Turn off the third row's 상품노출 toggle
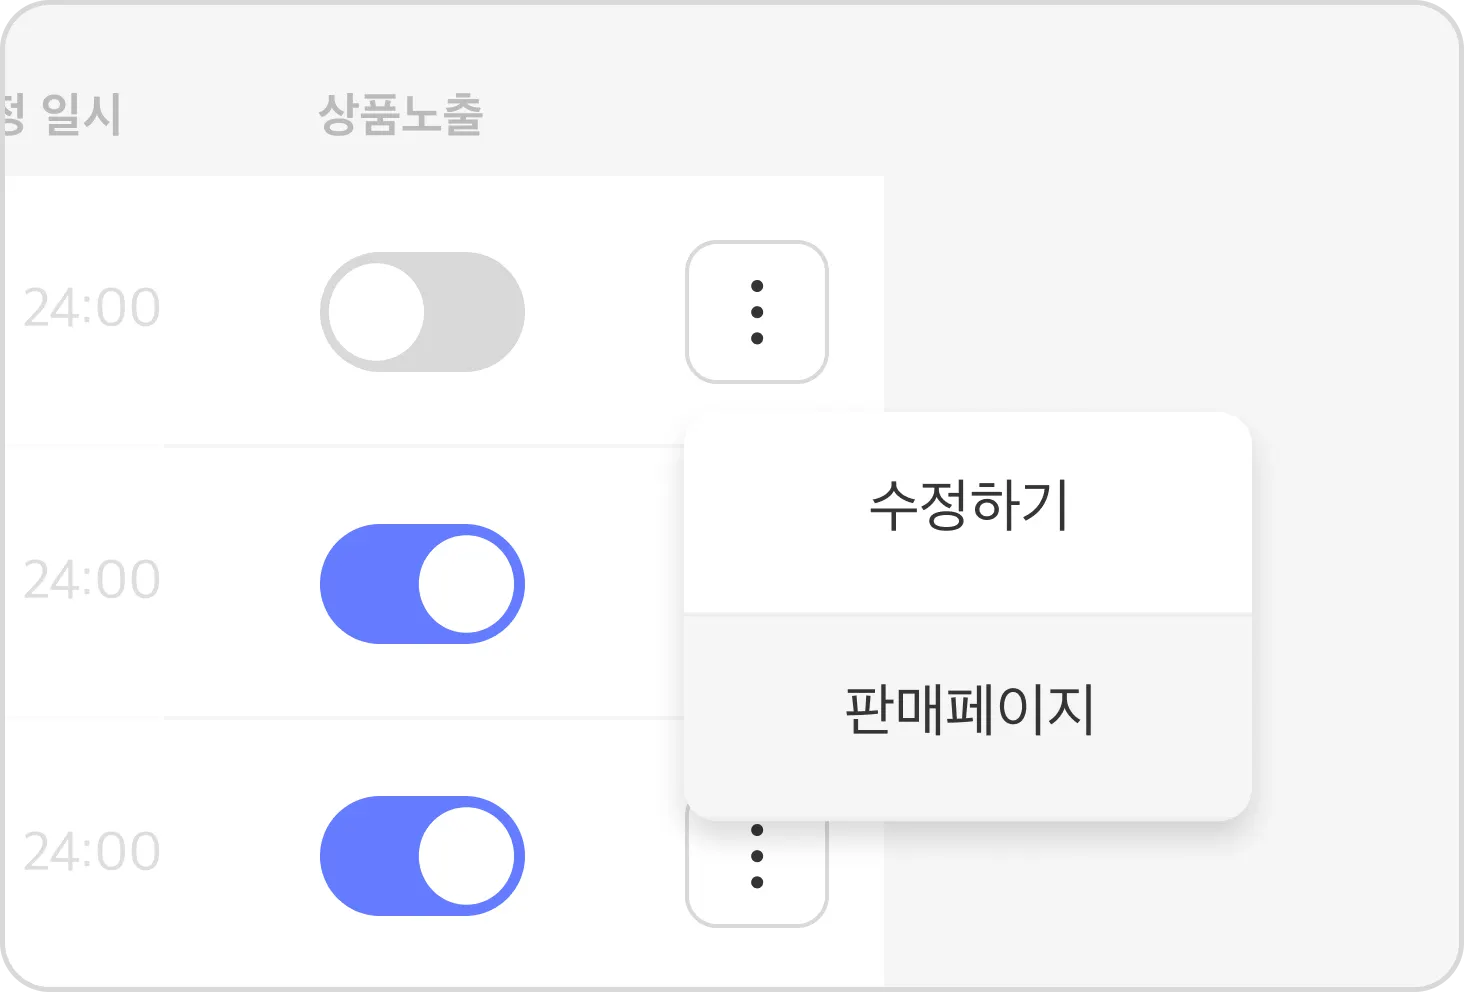 pos(422,856)
